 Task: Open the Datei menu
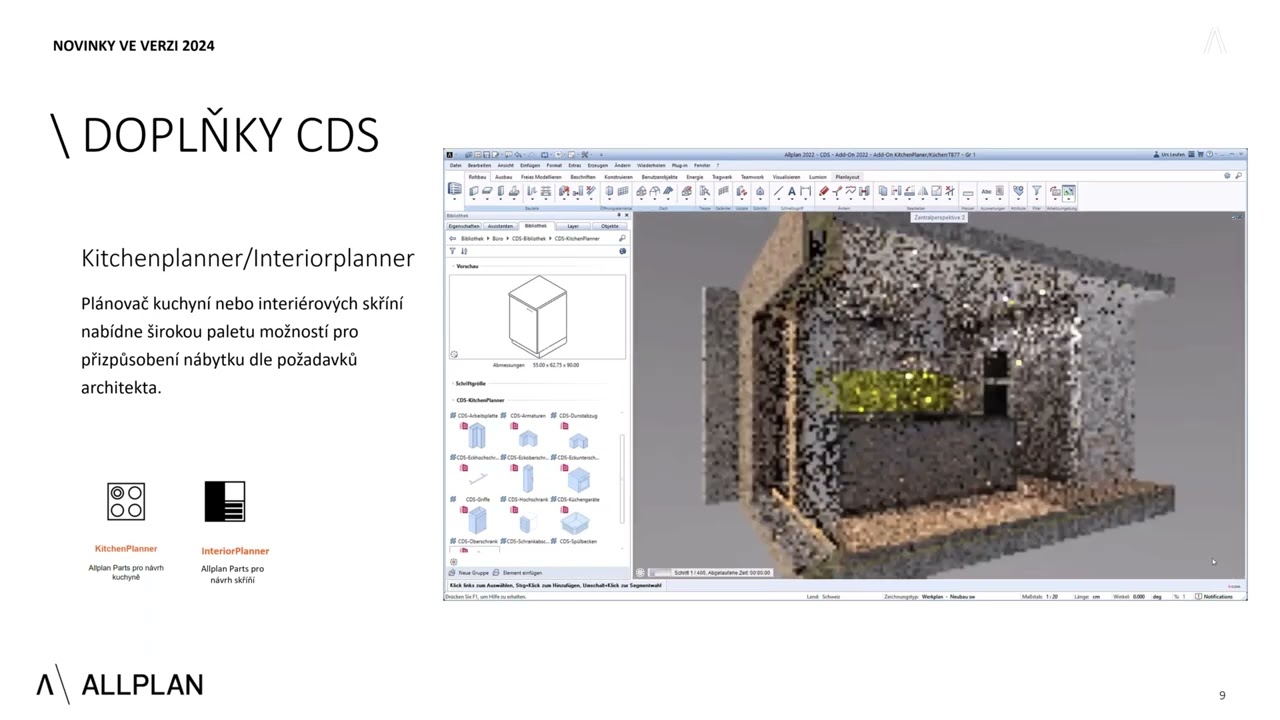[x=455, y=165]
